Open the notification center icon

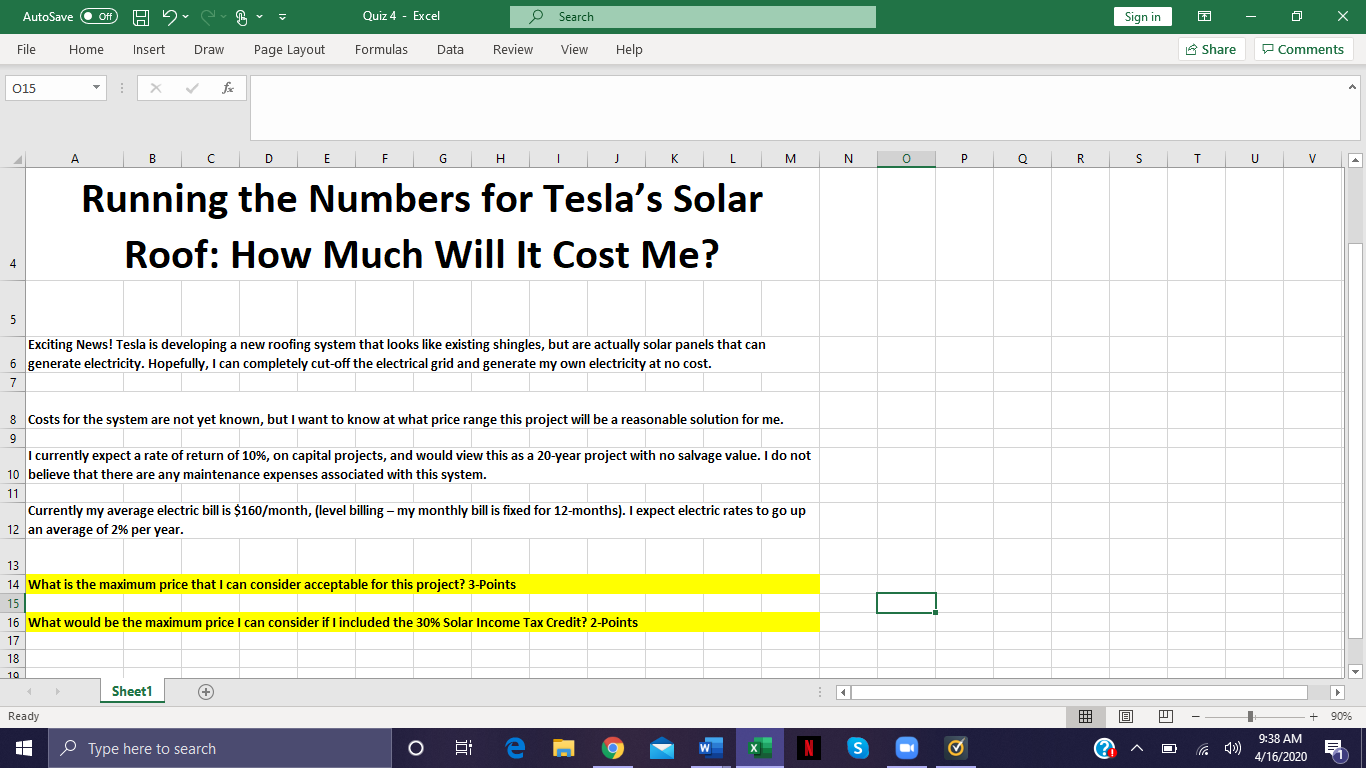tap(1334, 748)
